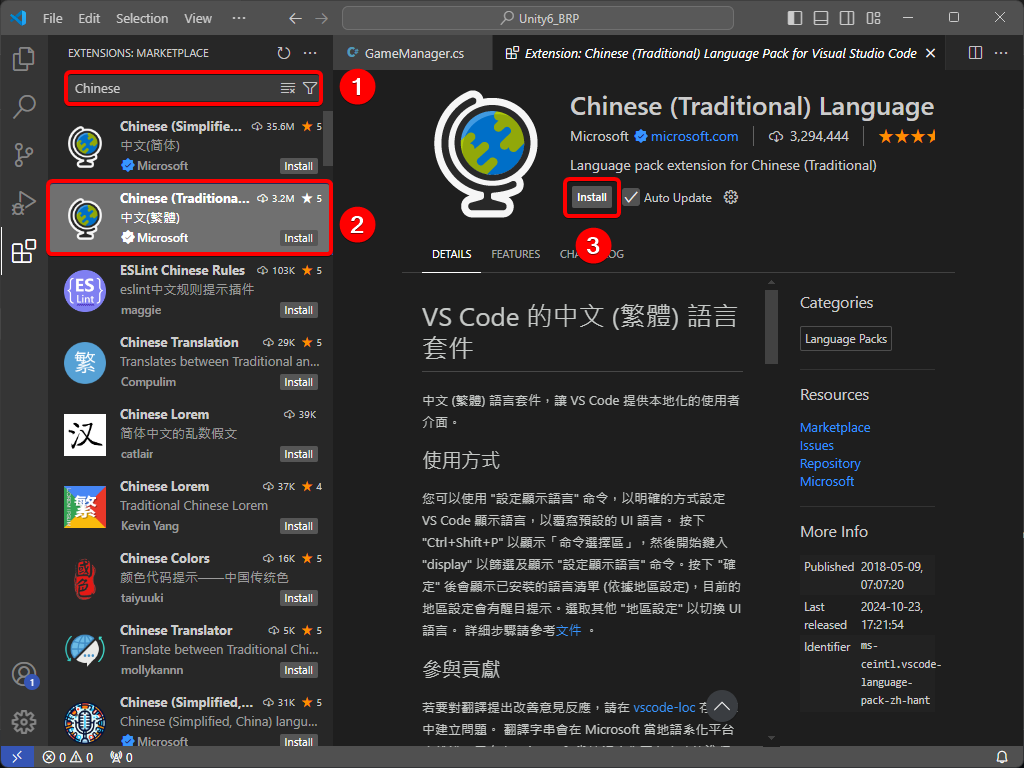Open the Selection menu
This screenshot has height=768, width=1024.
[142, 18]
